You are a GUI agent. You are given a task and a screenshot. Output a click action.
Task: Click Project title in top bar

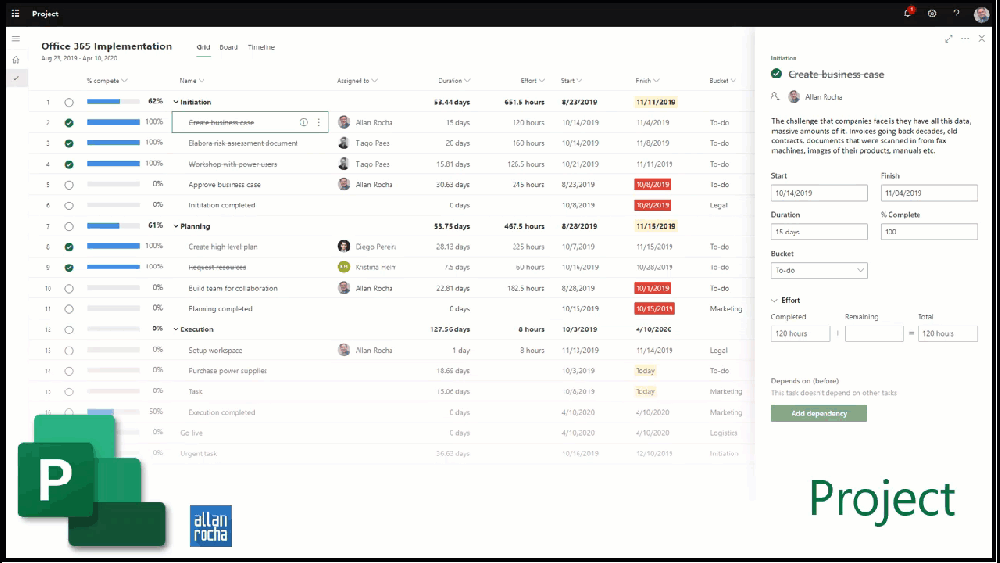[45, 13]
